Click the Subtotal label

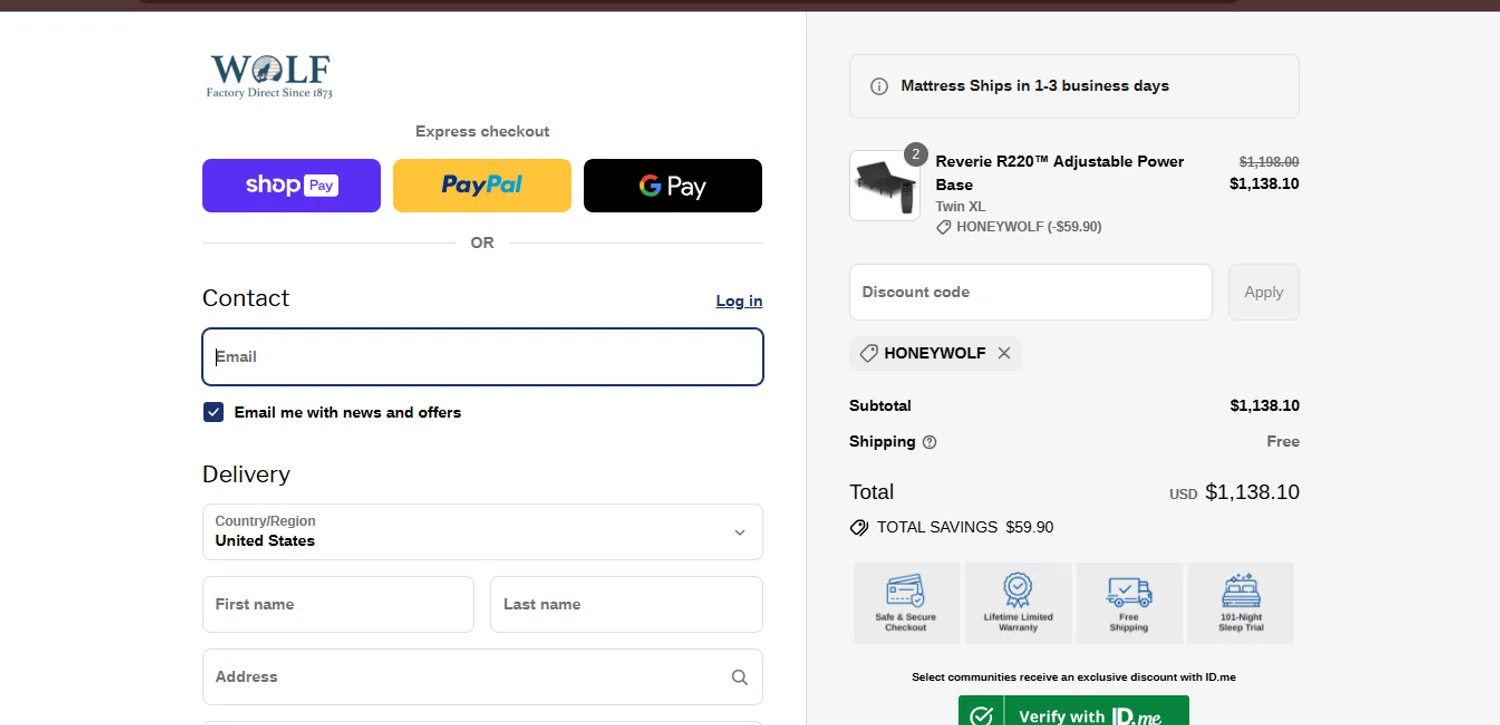click(880, 406)
